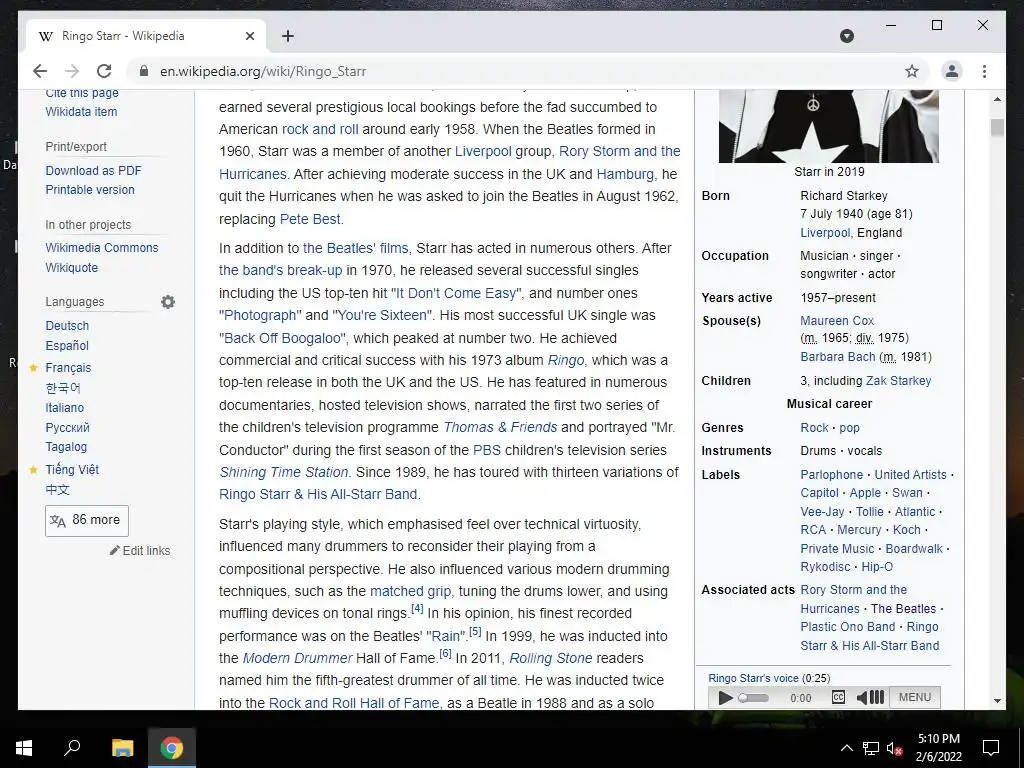Open the Thomas & Friends link

500,427
